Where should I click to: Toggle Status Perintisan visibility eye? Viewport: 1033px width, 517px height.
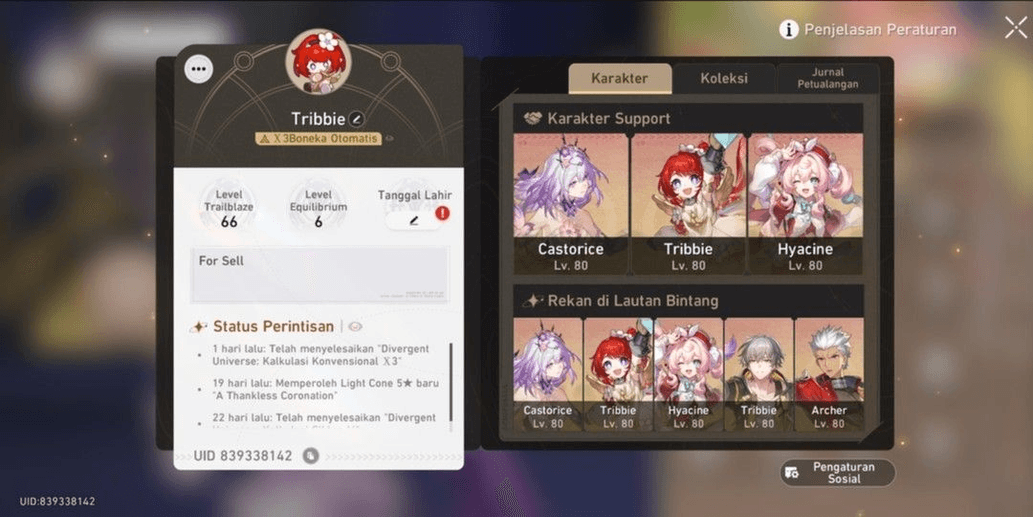355,327
